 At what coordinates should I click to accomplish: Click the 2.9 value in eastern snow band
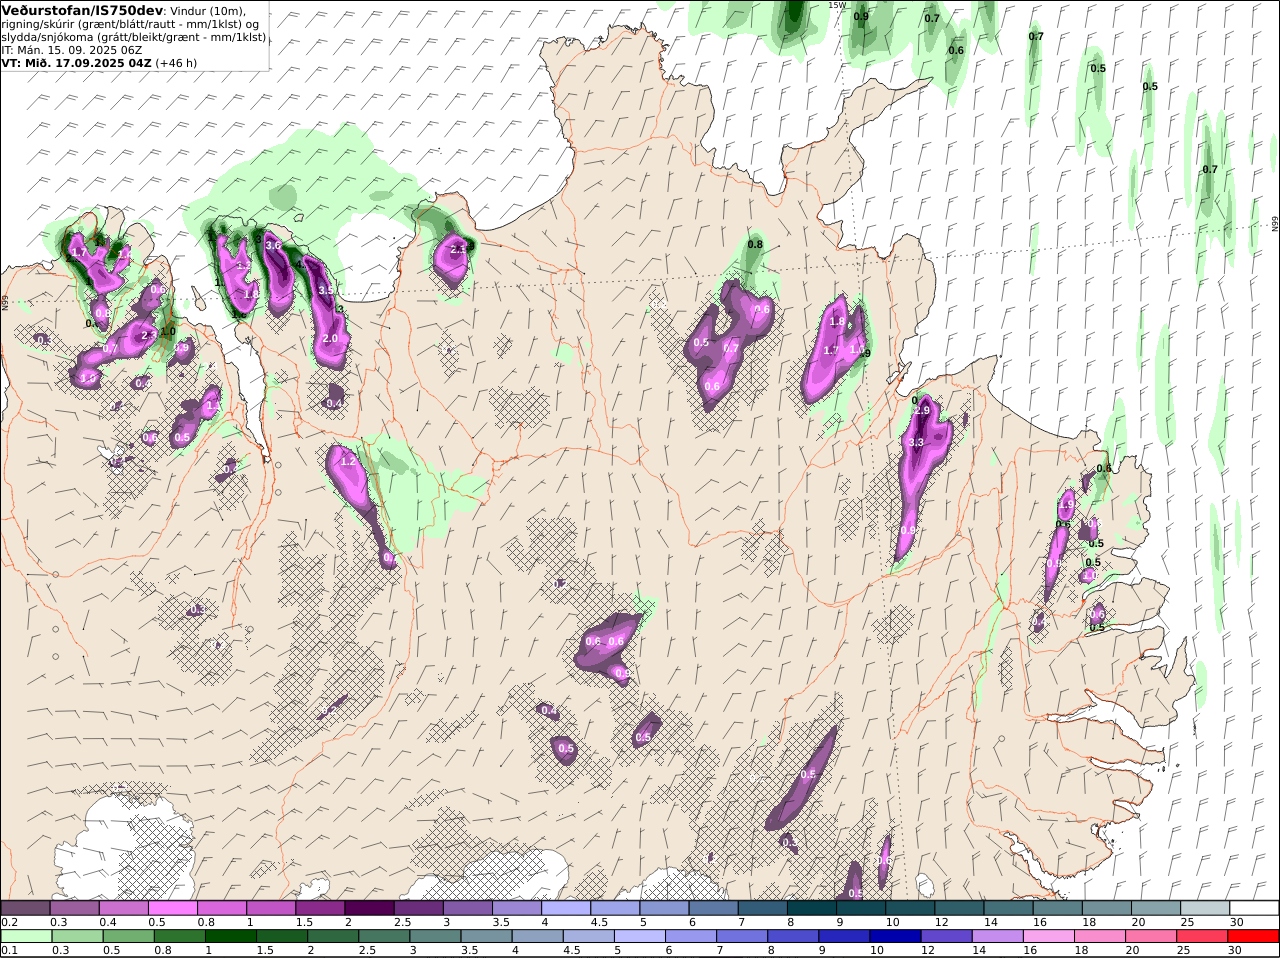[922, 411]
